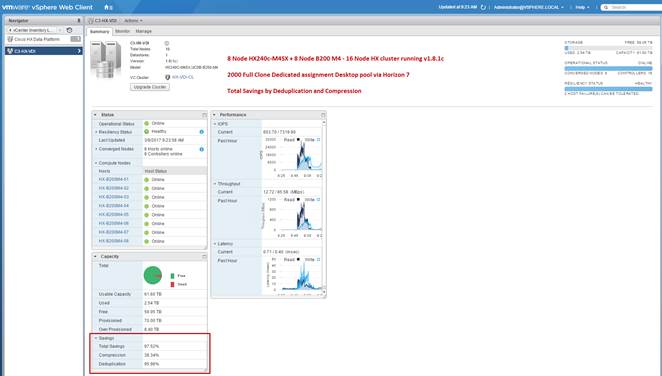Refresh the vSphere Web Client data
This screenshot has height=376, width=662.
click(483, 7)
